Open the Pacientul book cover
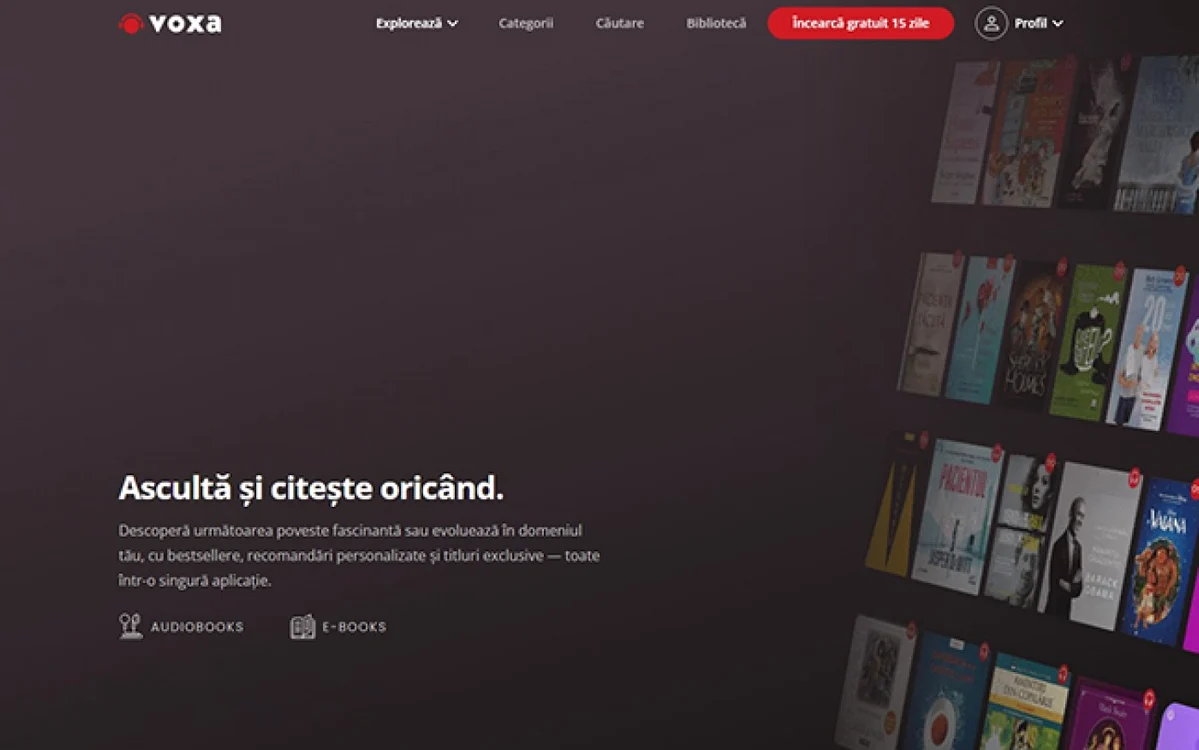 tap(957, 518)
